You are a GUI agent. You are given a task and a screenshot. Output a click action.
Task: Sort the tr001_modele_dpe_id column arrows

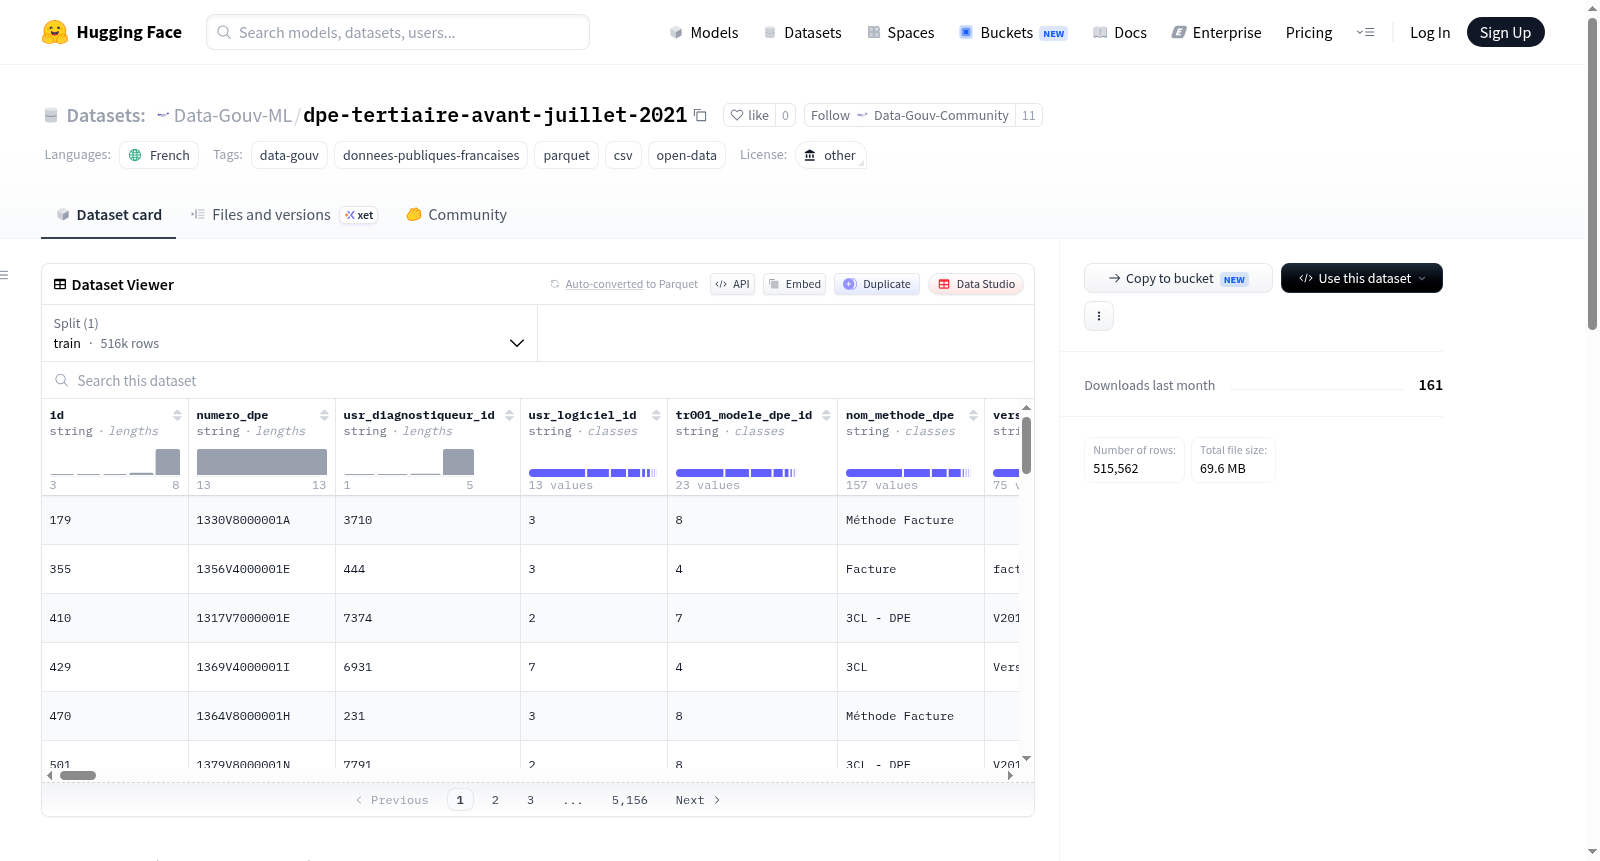826,415
